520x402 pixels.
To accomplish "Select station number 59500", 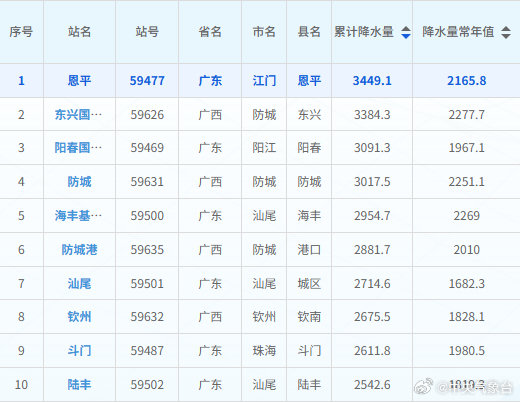I will (147, 216).
